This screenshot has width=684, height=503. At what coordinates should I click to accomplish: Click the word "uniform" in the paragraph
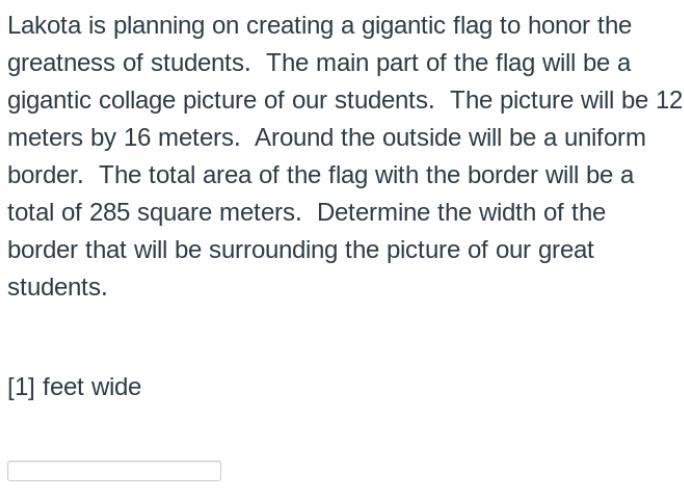tap(605, 137)
